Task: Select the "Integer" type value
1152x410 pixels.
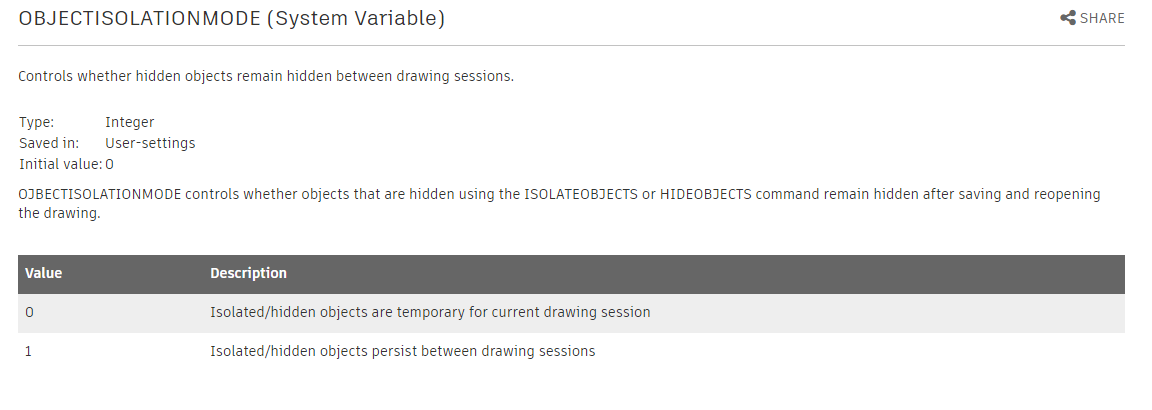Action: pyautogui.click(x=129, y=122)
